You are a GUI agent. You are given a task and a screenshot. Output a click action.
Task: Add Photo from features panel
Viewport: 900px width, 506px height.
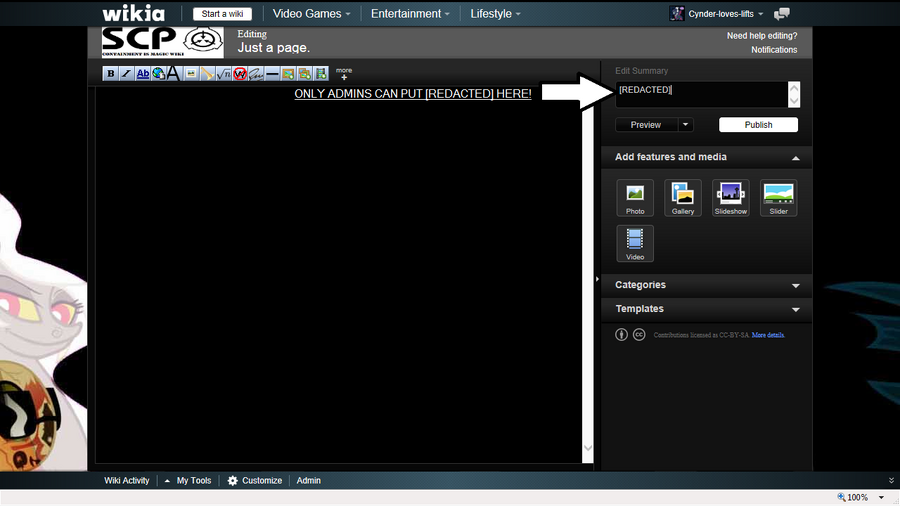click(x=635, y=198)
